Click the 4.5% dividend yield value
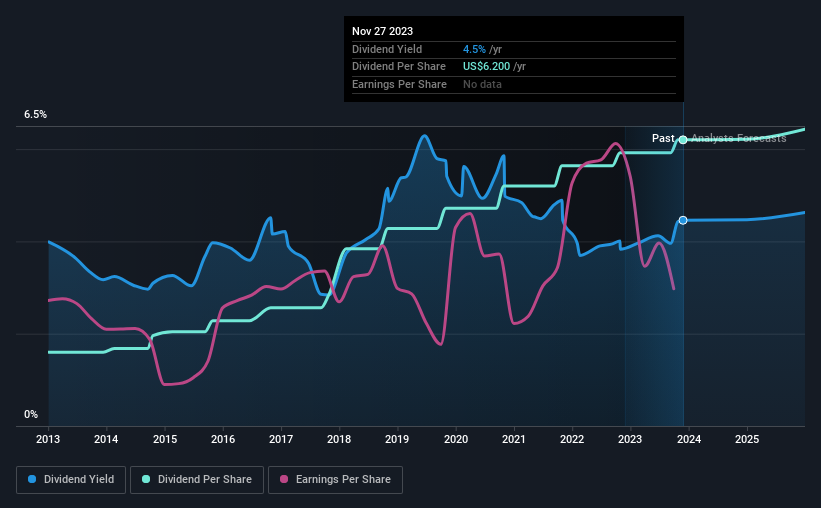Image resolution: width=821 pixels, height=508 pixels. tap(474, 49)
